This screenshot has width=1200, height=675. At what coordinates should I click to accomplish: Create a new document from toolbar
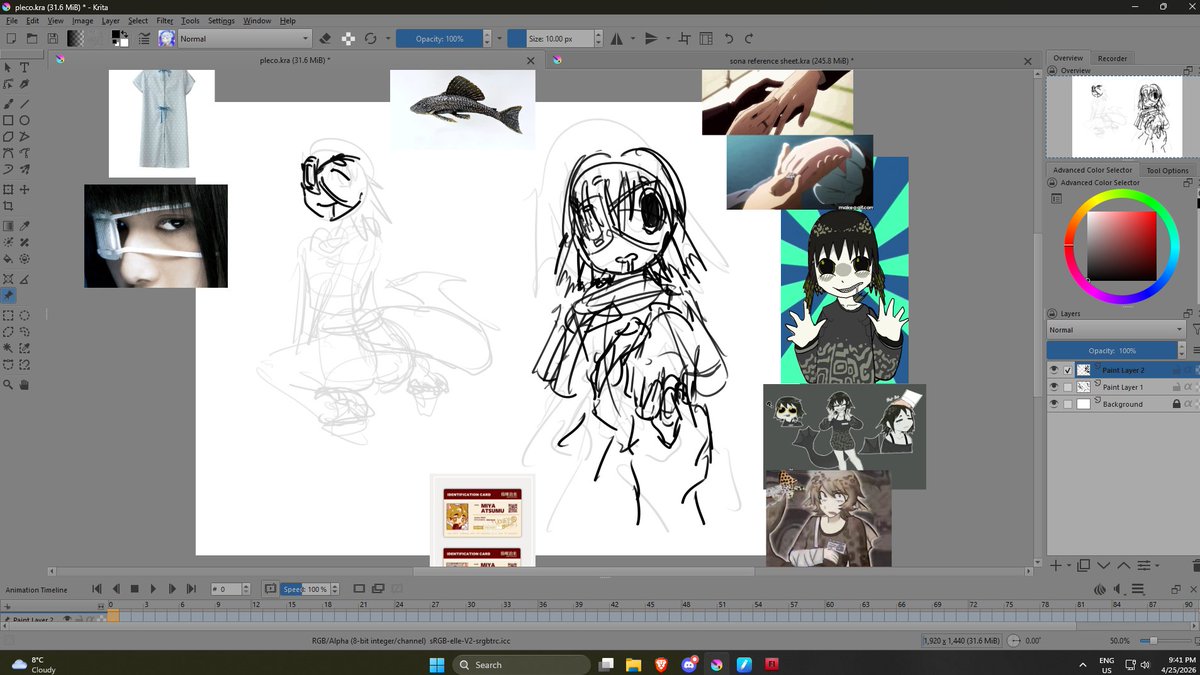(x=11, y=39)
